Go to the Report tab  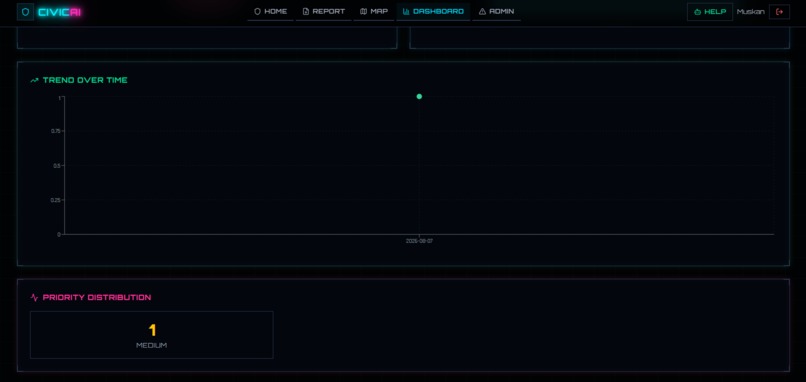pyautogui.click(x=323, y=11)
